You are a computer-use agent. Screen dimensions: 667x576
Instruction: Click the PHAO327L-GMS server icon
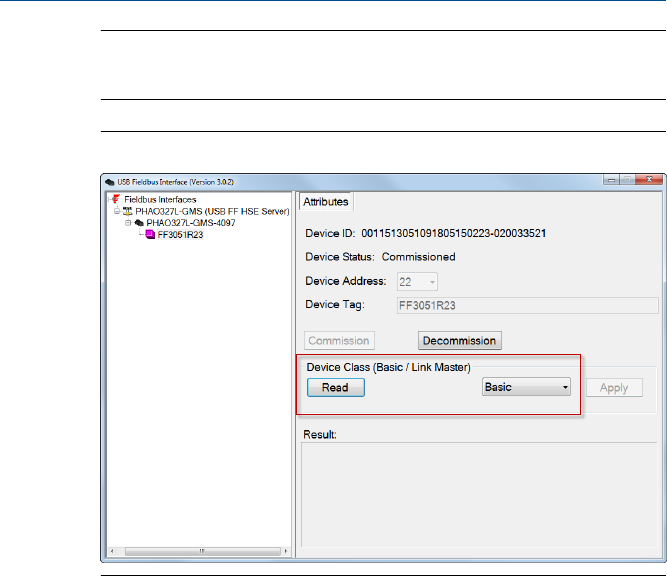click(128, 211)
